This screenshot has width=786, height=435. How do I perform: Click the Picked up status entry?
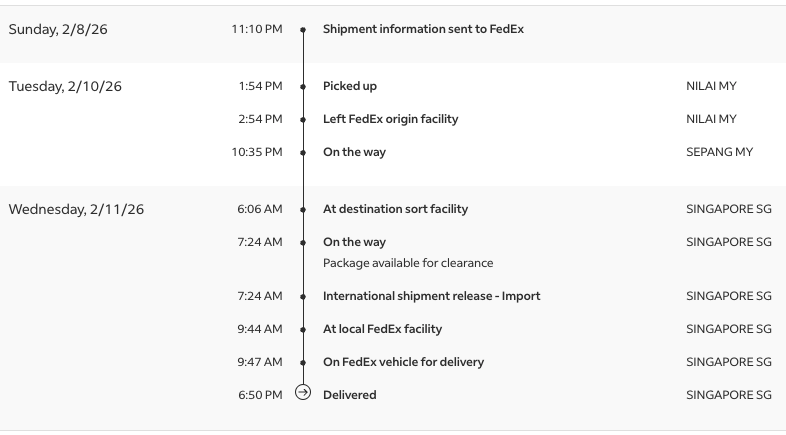click(349, 86)
